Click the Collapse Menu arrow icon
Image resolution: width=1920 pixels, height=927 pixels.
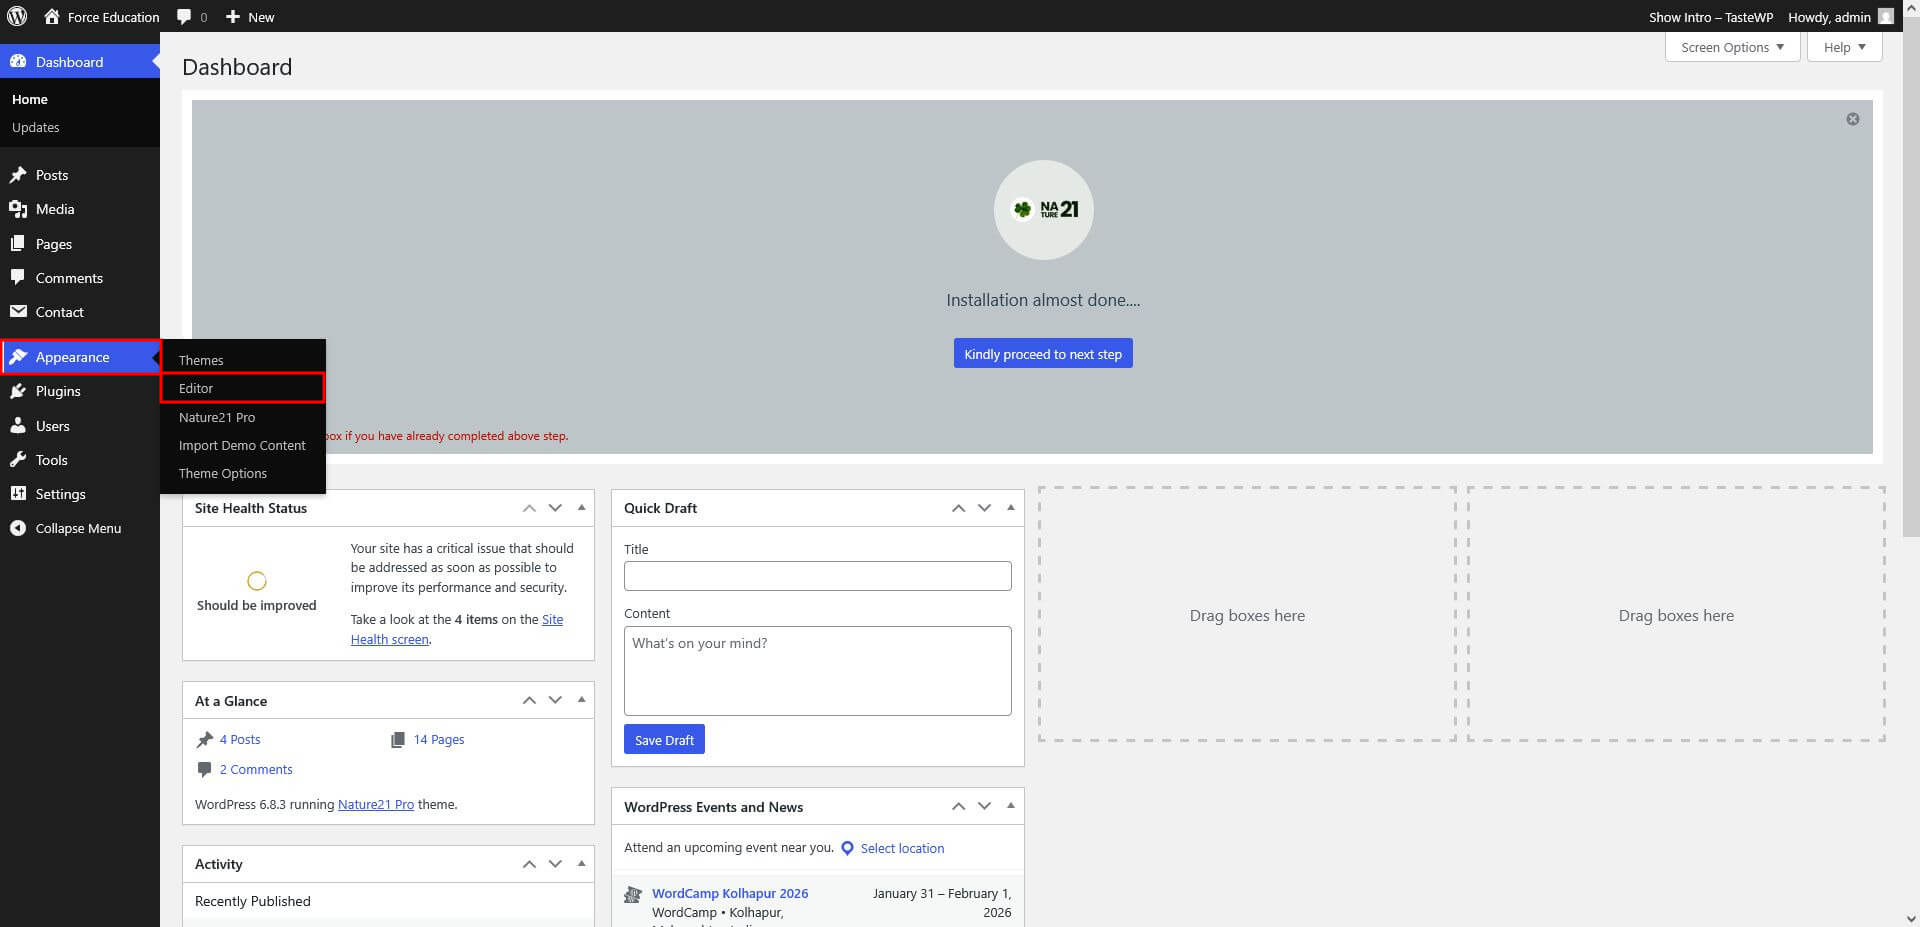(x=18, y=528)
